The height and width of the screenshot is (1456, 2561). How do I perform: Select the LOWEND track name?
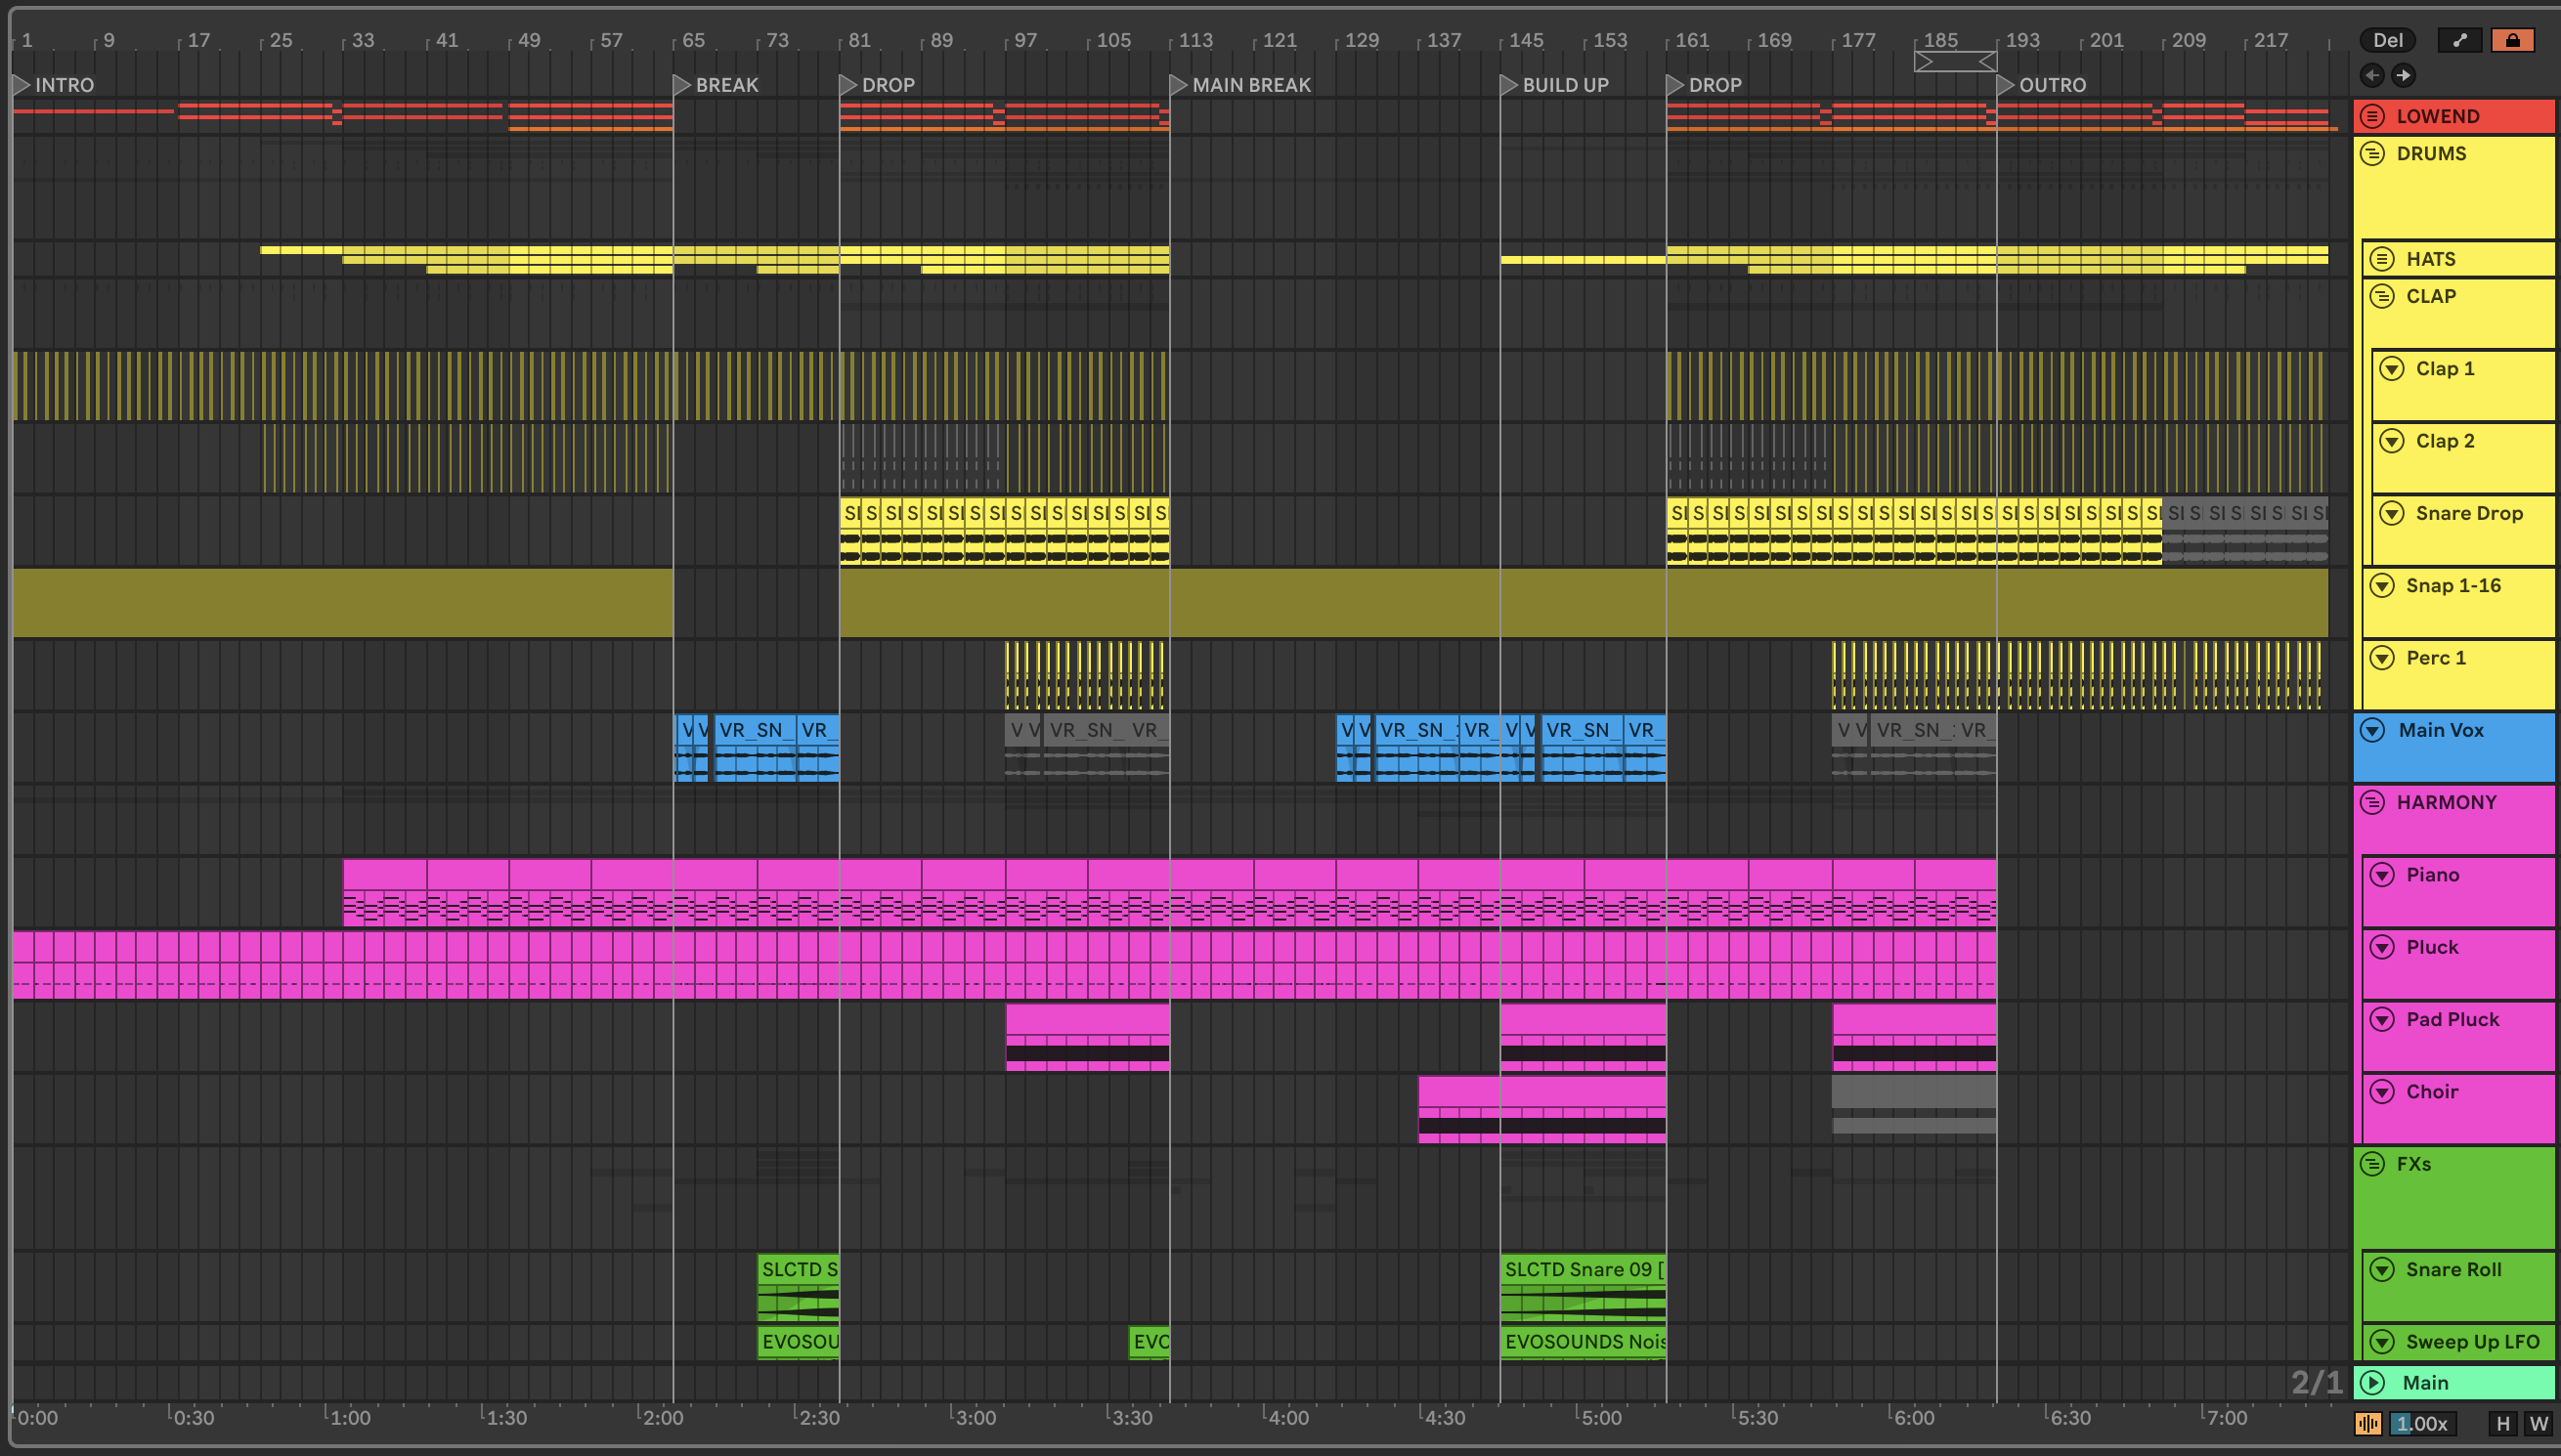tap(2438, 116)
